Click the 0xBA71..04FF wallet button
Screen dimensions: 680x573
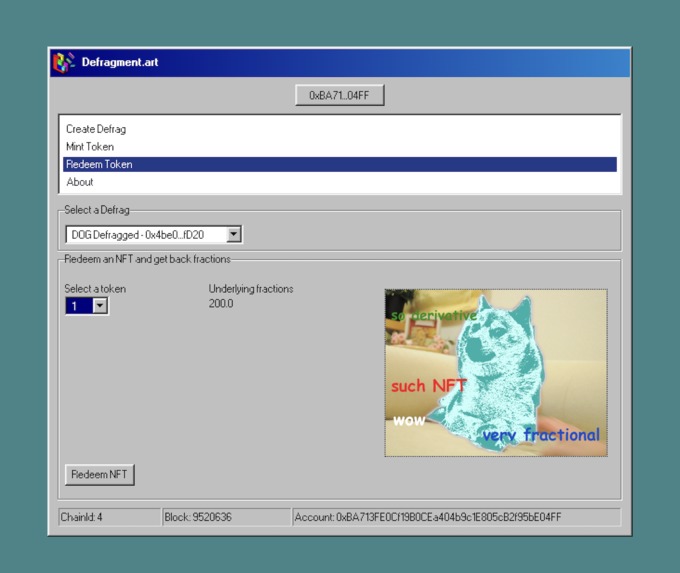[340, 95]
